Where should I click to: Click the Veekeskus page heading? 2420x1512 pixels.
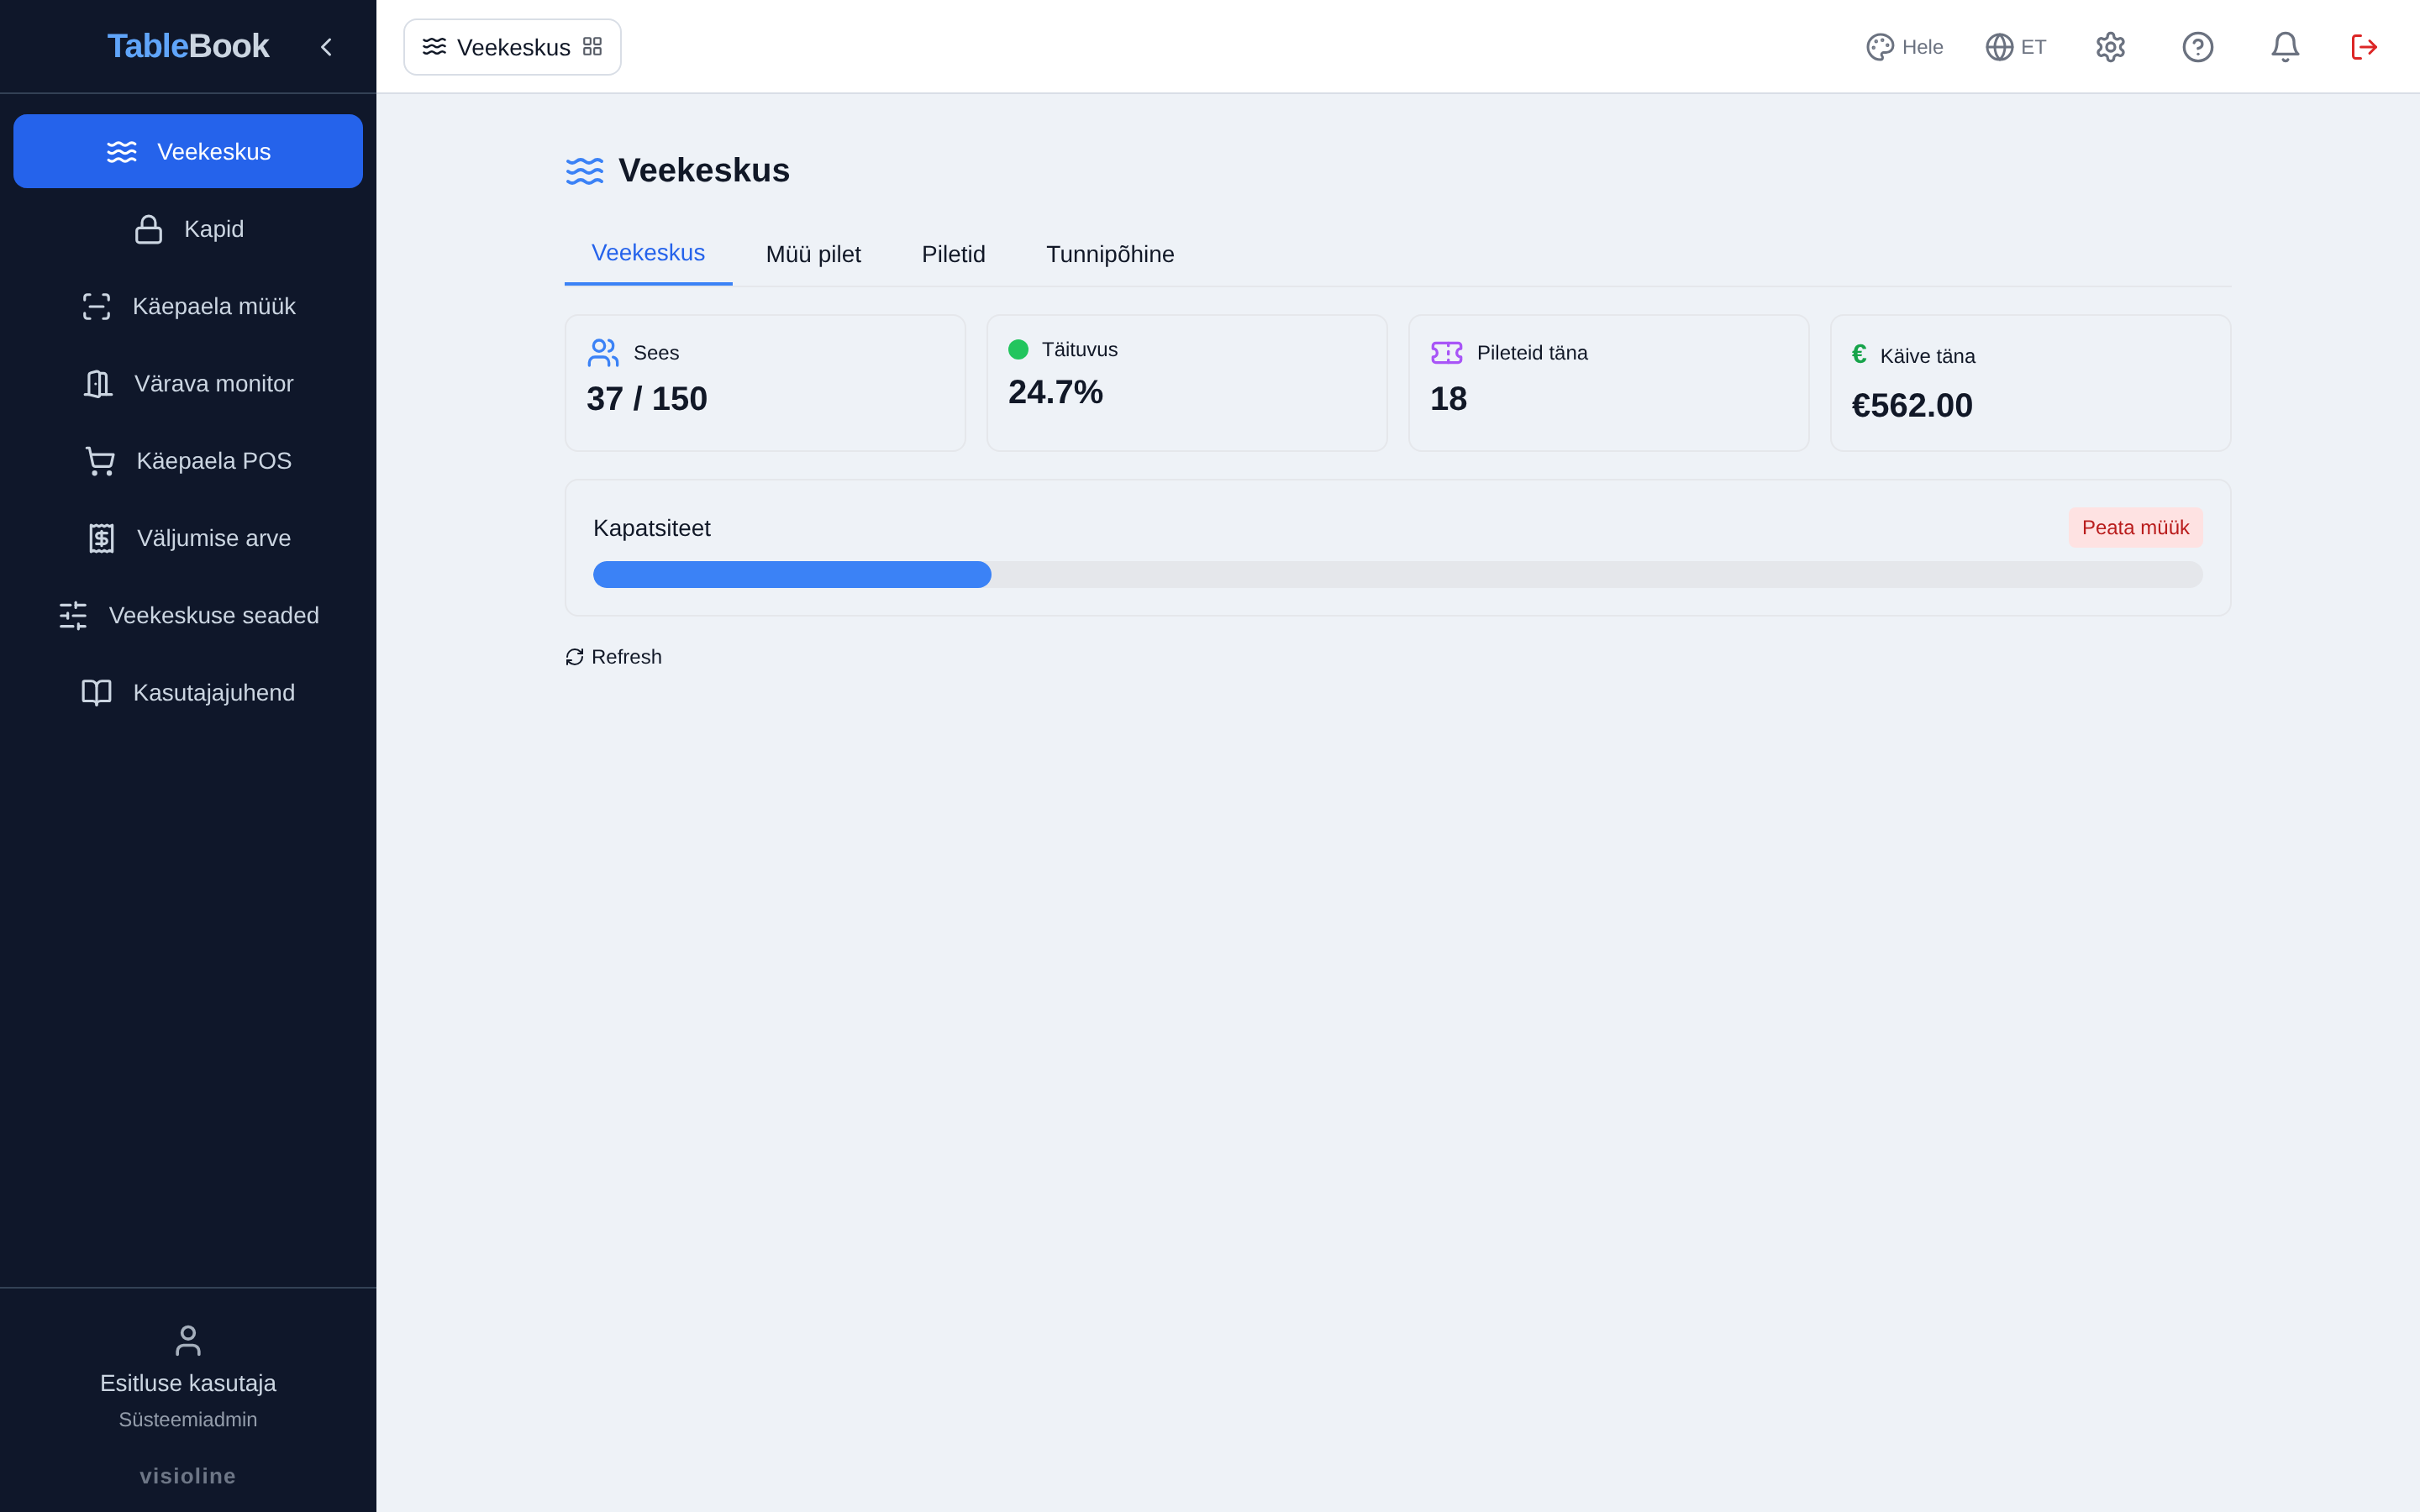tap(704, 170)
